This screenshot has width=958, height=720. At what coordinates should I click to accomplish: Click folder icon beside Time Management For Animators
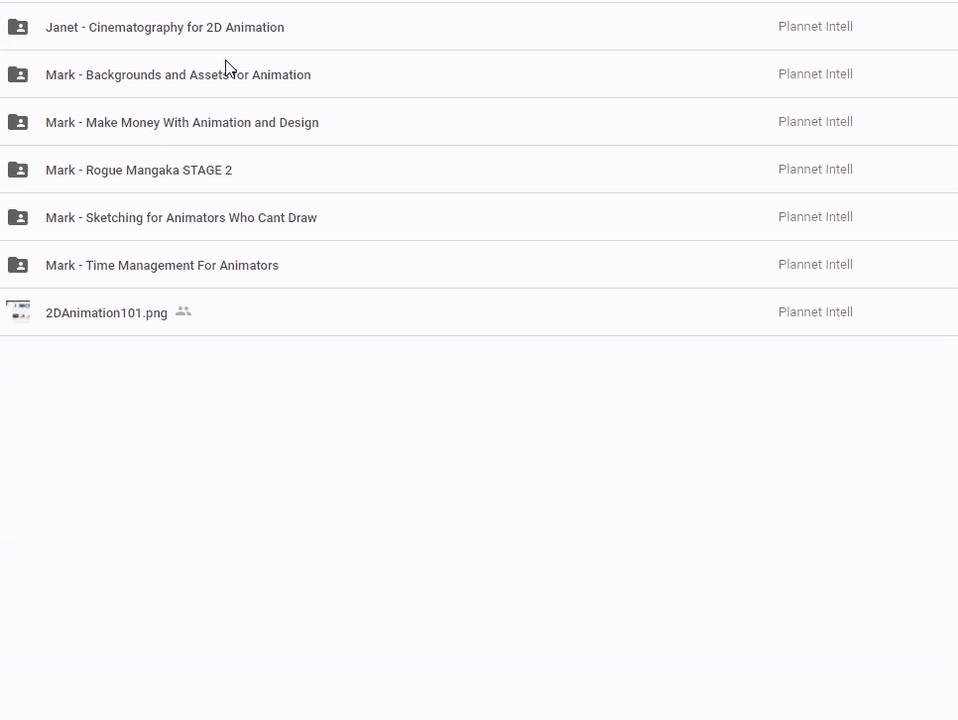[x=18, y=265]
